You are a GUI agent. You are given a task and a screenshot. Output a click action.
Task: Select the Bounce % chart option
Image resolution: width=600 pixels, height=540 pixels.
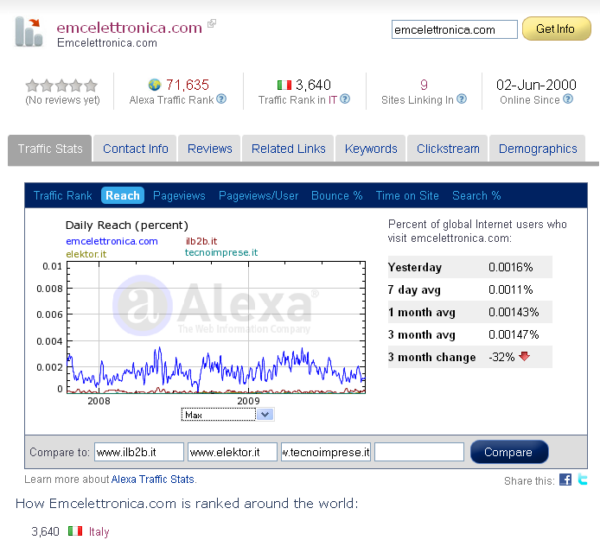click(337, 196)
